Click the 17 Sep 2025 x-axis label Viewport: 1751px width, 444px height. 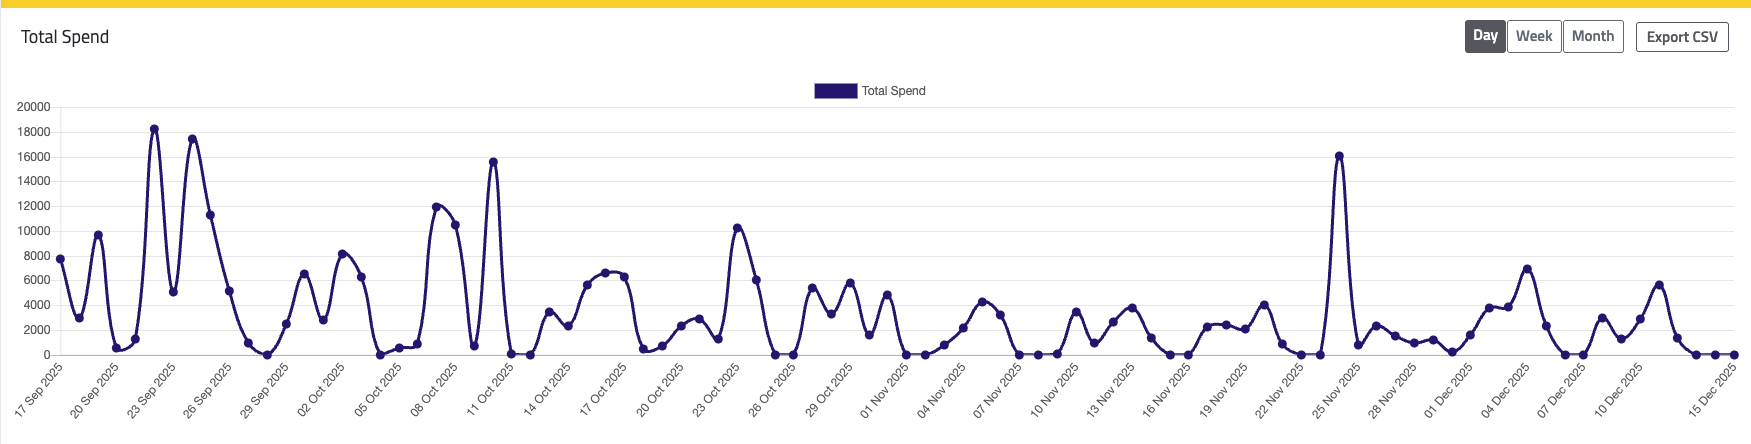pos(39,390)
